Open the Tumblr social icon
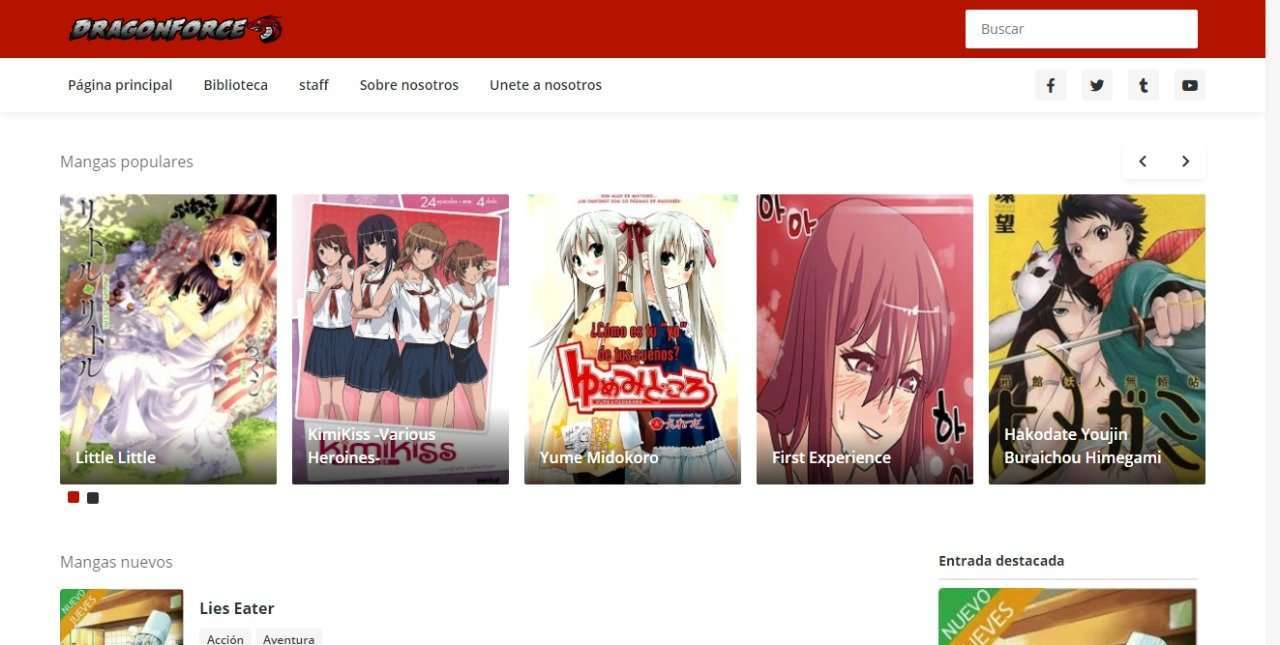Image resolution: width=1280 pixels, height=645 pixels. point(1143,85)
